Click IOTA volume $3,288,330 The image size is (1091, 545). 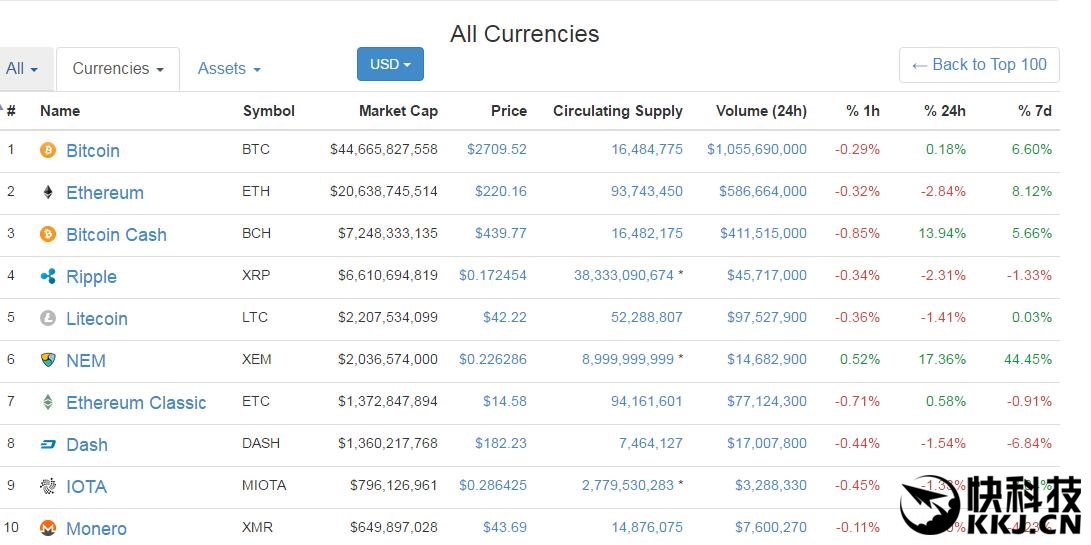pyautogui.click(x=771, y=485)
